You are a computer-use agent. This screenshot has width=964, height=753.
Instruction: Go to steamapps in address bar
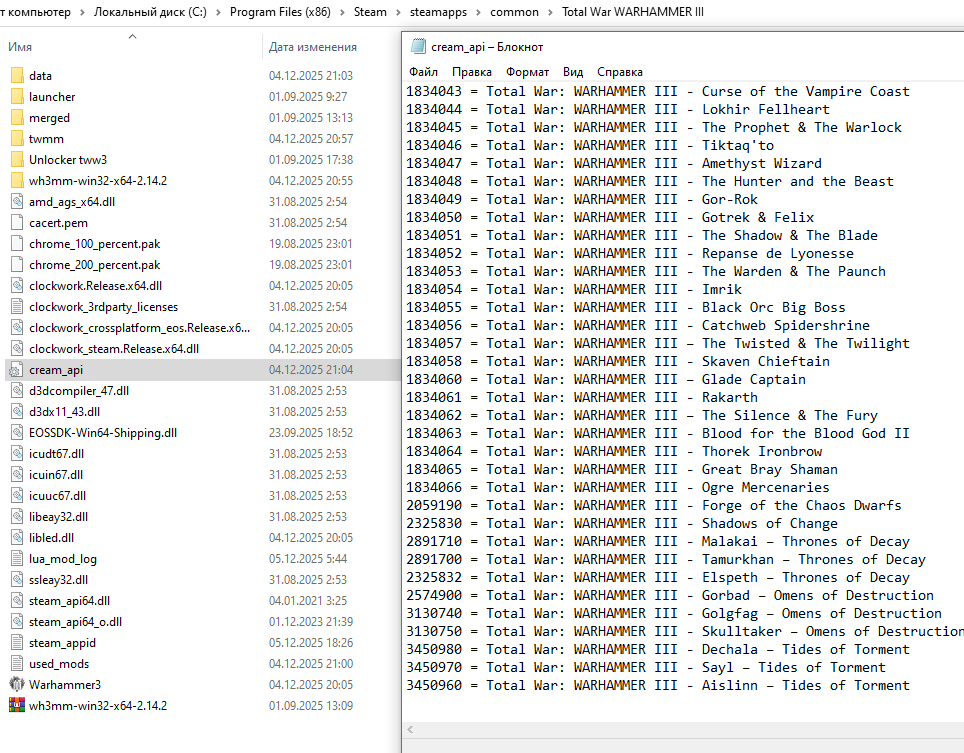pyautogui.click(x=438, y=12)
